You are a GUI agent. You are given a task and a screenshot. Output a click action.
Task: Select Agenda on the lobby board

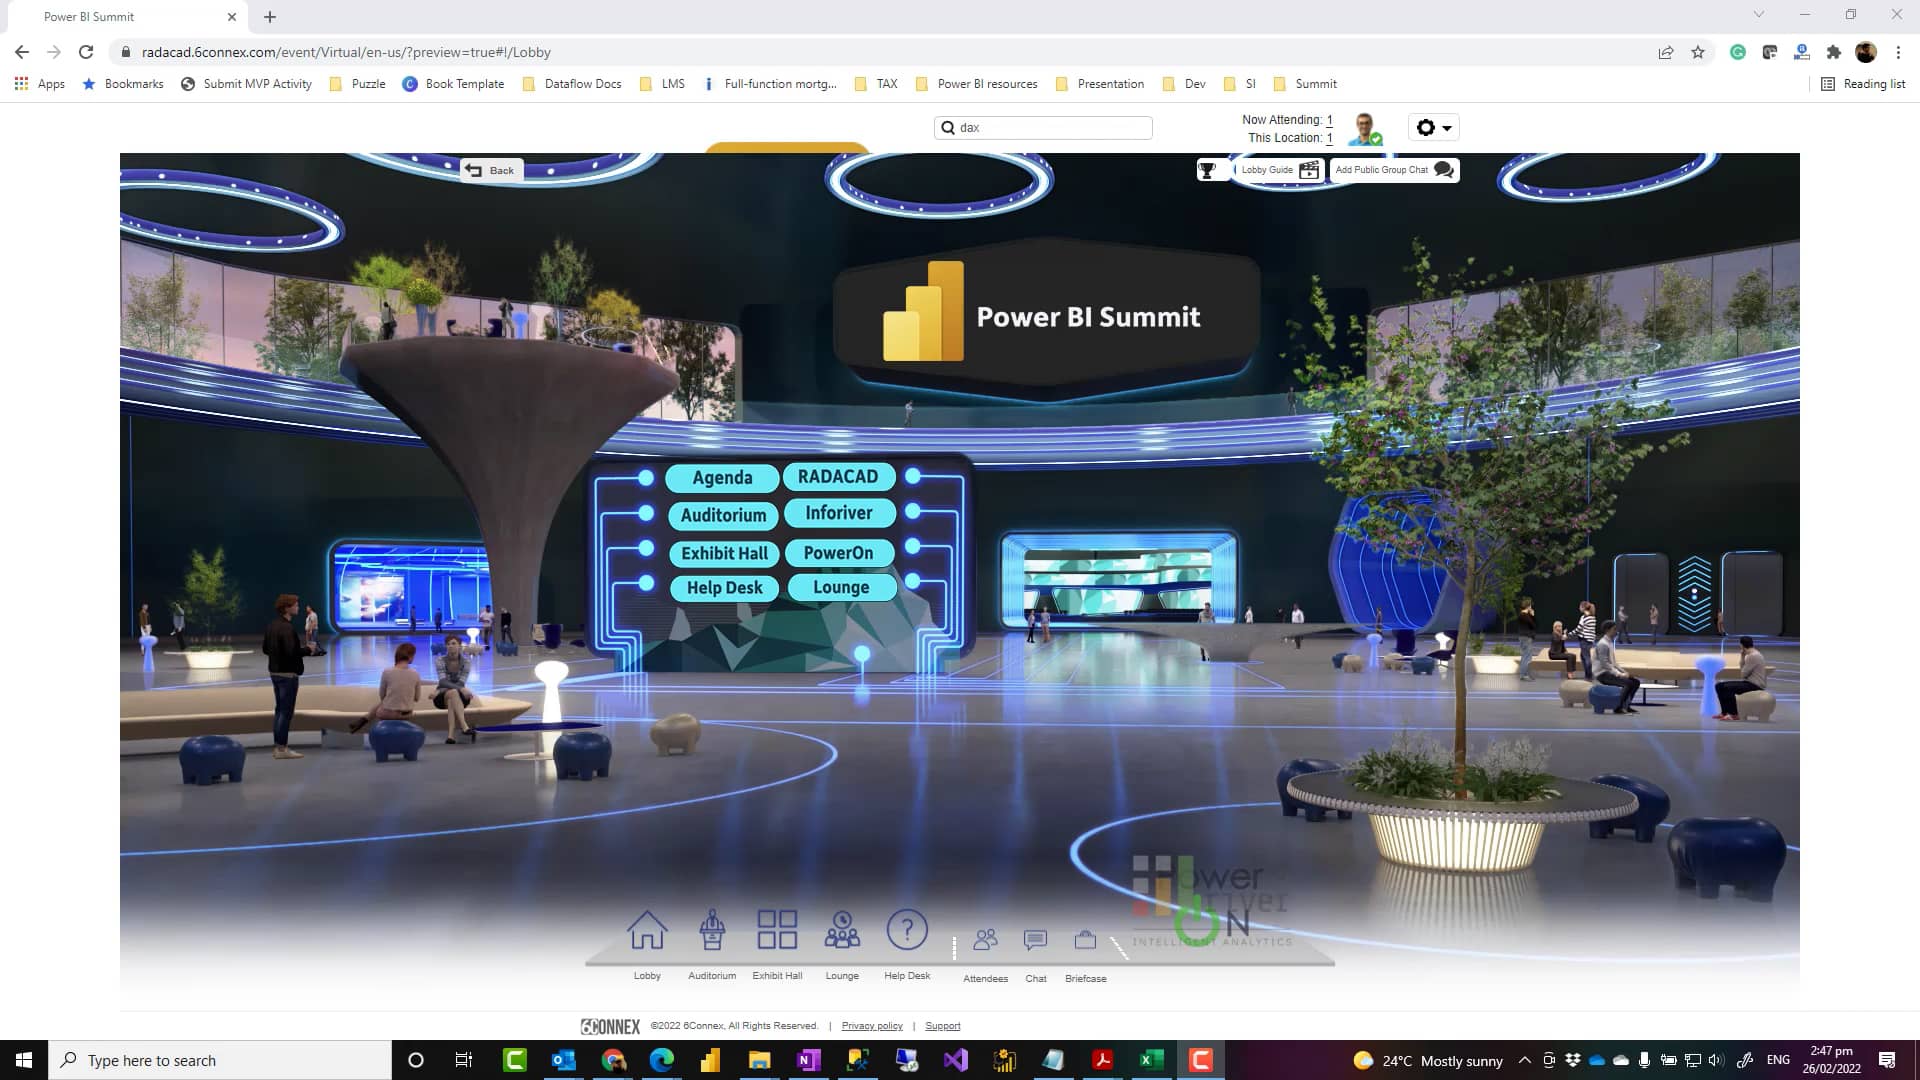(x=722, y=477)
